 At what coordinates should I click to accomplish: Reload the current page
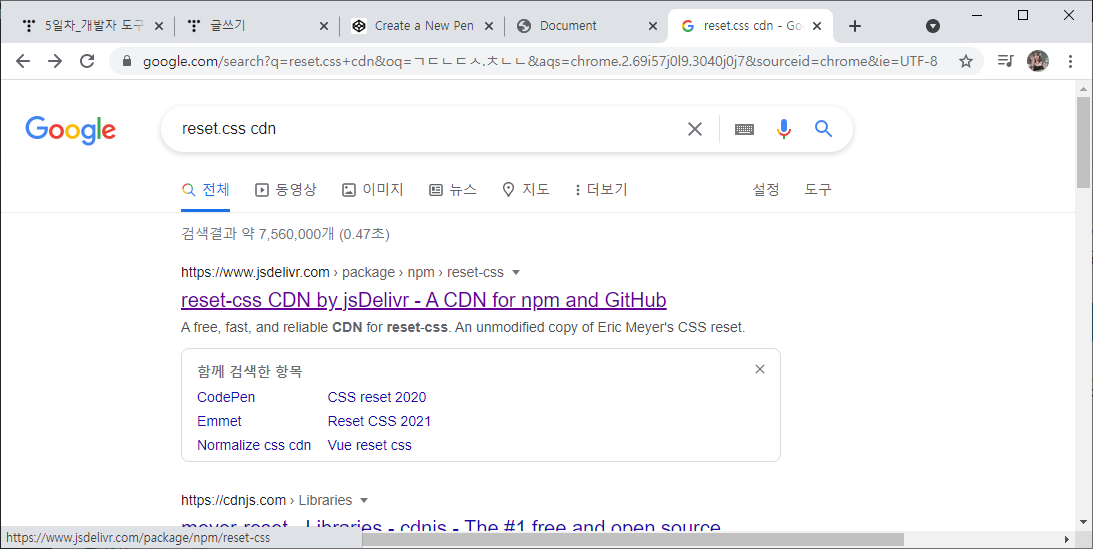(87, 61)
